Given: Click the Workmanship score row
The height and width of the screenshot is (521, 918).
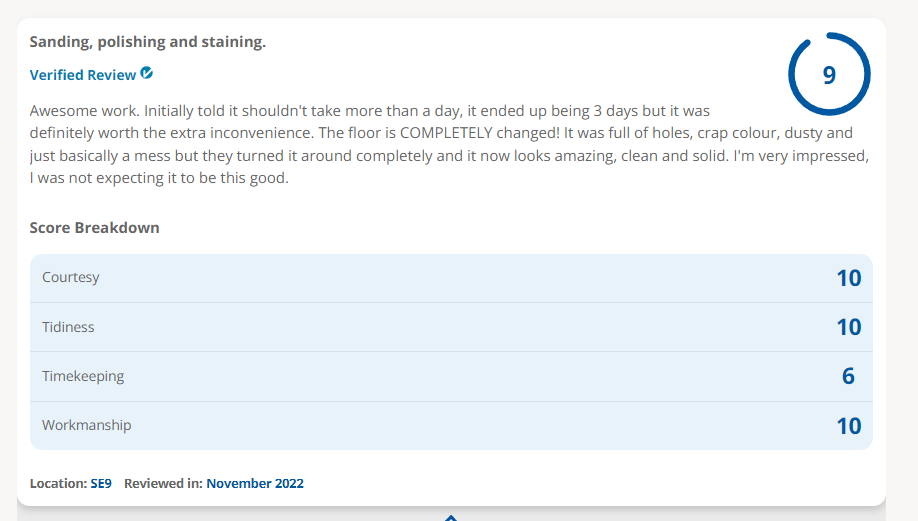Looking at the screenshot, I should click(451, 426).
